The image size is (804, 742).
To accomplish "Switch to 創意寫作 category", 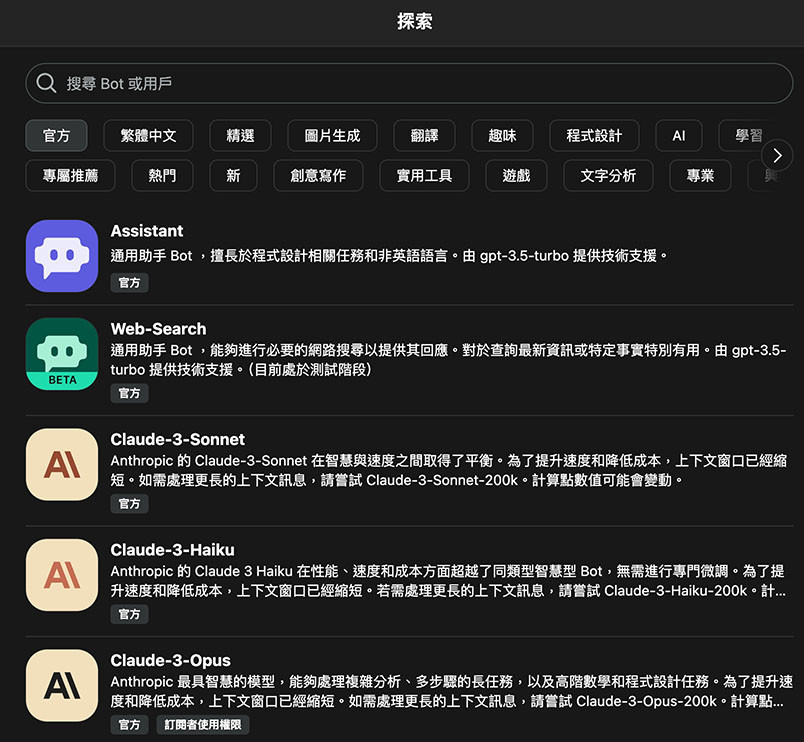I will click(x=318, y=175).
